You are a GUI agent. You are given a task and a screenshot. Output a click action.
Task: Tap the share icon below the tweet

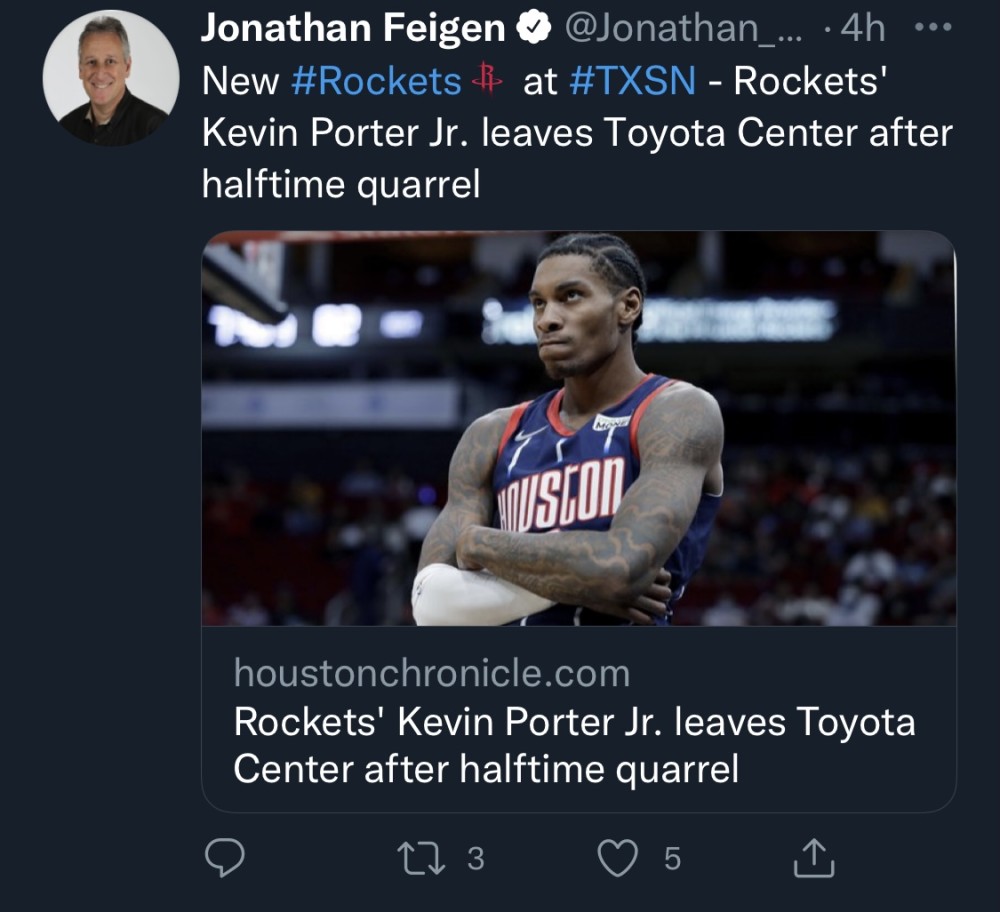click(813, 858)
